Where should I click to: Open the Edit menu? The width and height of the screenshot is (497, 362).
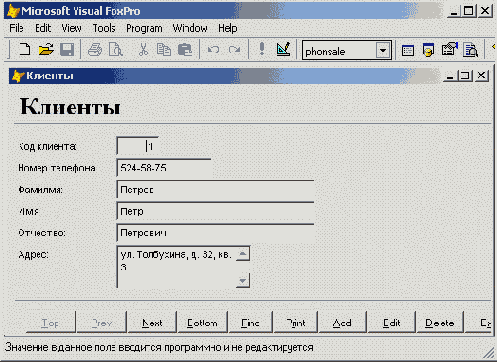43,28
